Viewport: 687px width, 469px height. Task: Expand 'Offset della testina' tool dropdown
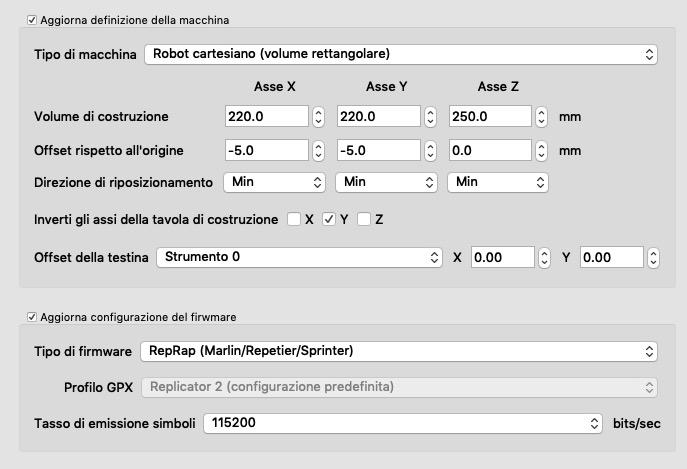[299, 257]
